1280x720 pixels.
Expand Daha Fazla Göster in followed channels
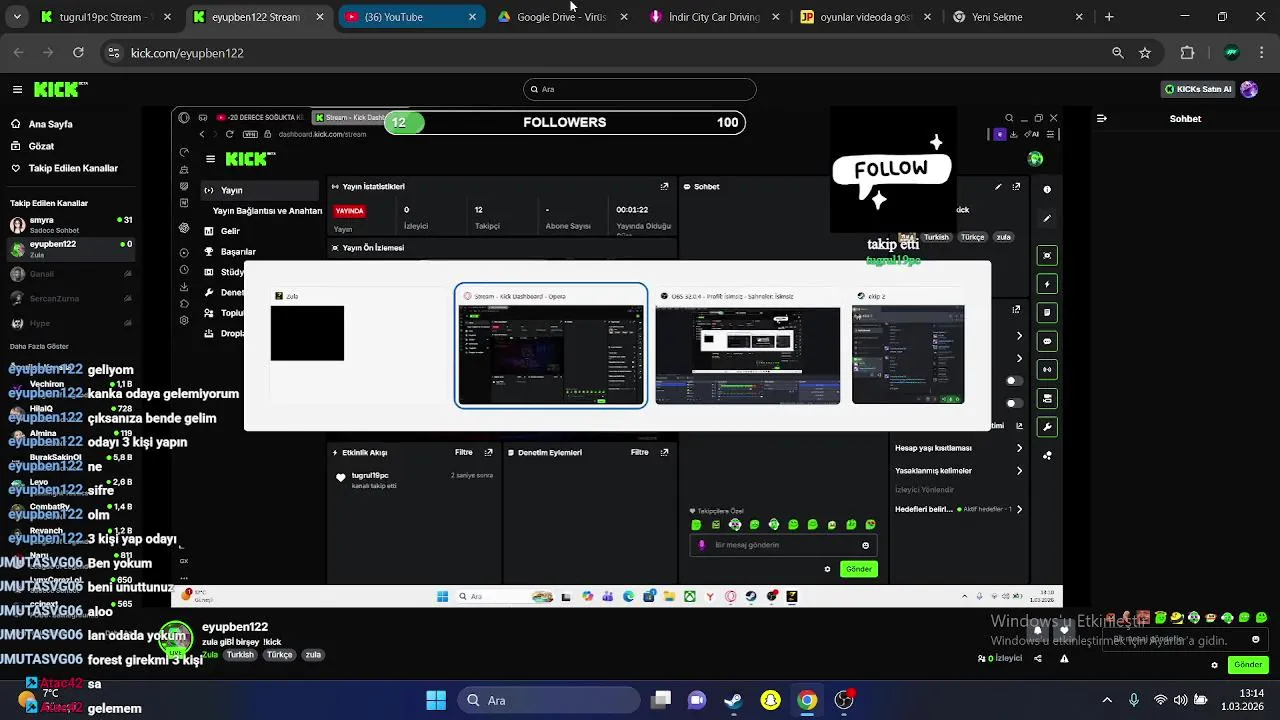coord(39,346)
